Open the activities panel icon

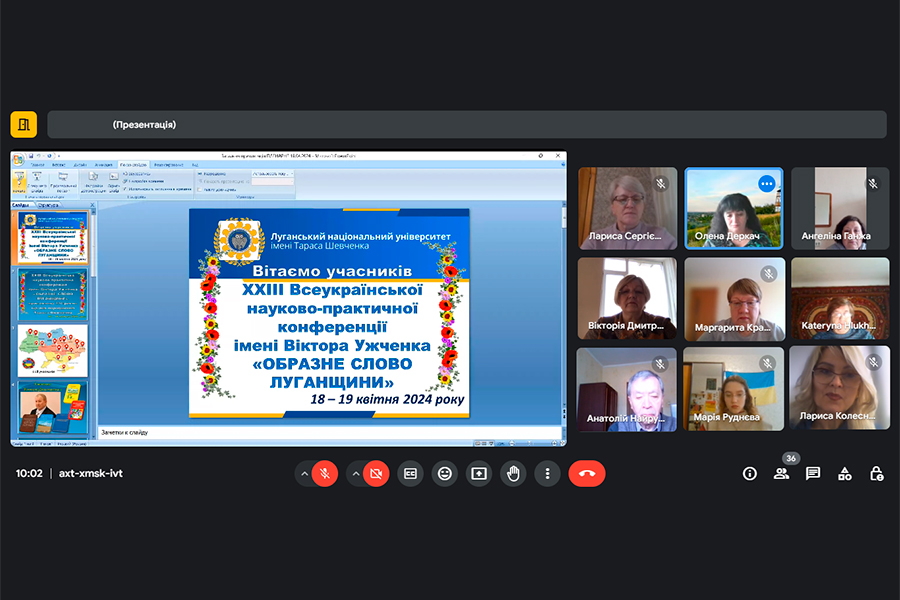click(x=845, y=474)
